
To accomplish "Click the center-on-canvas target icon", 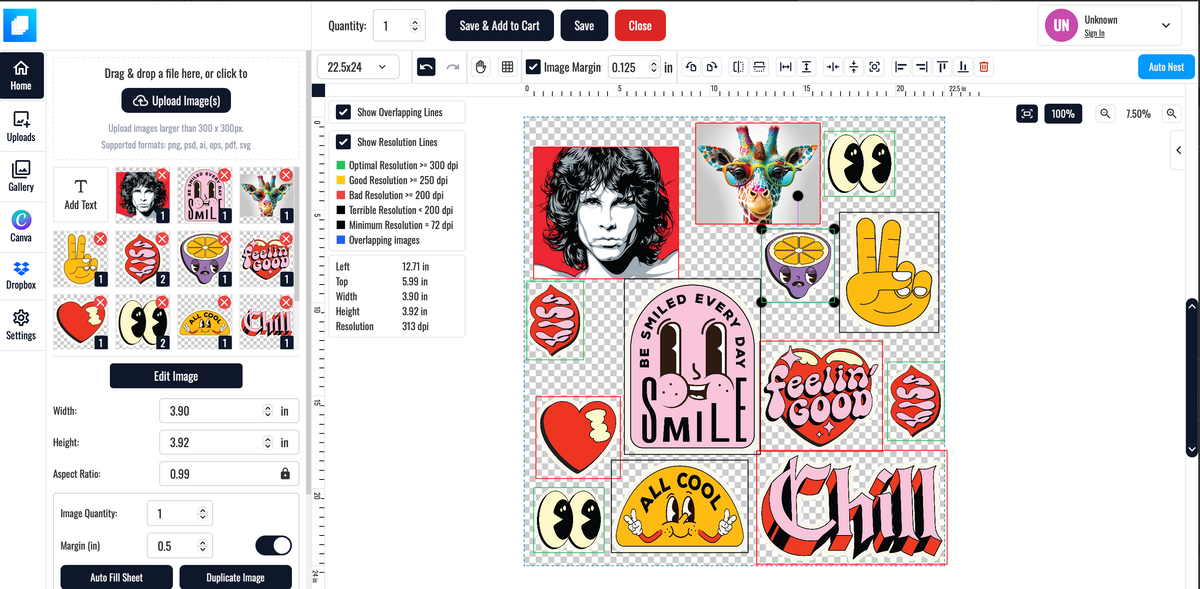I will [874, 67].
